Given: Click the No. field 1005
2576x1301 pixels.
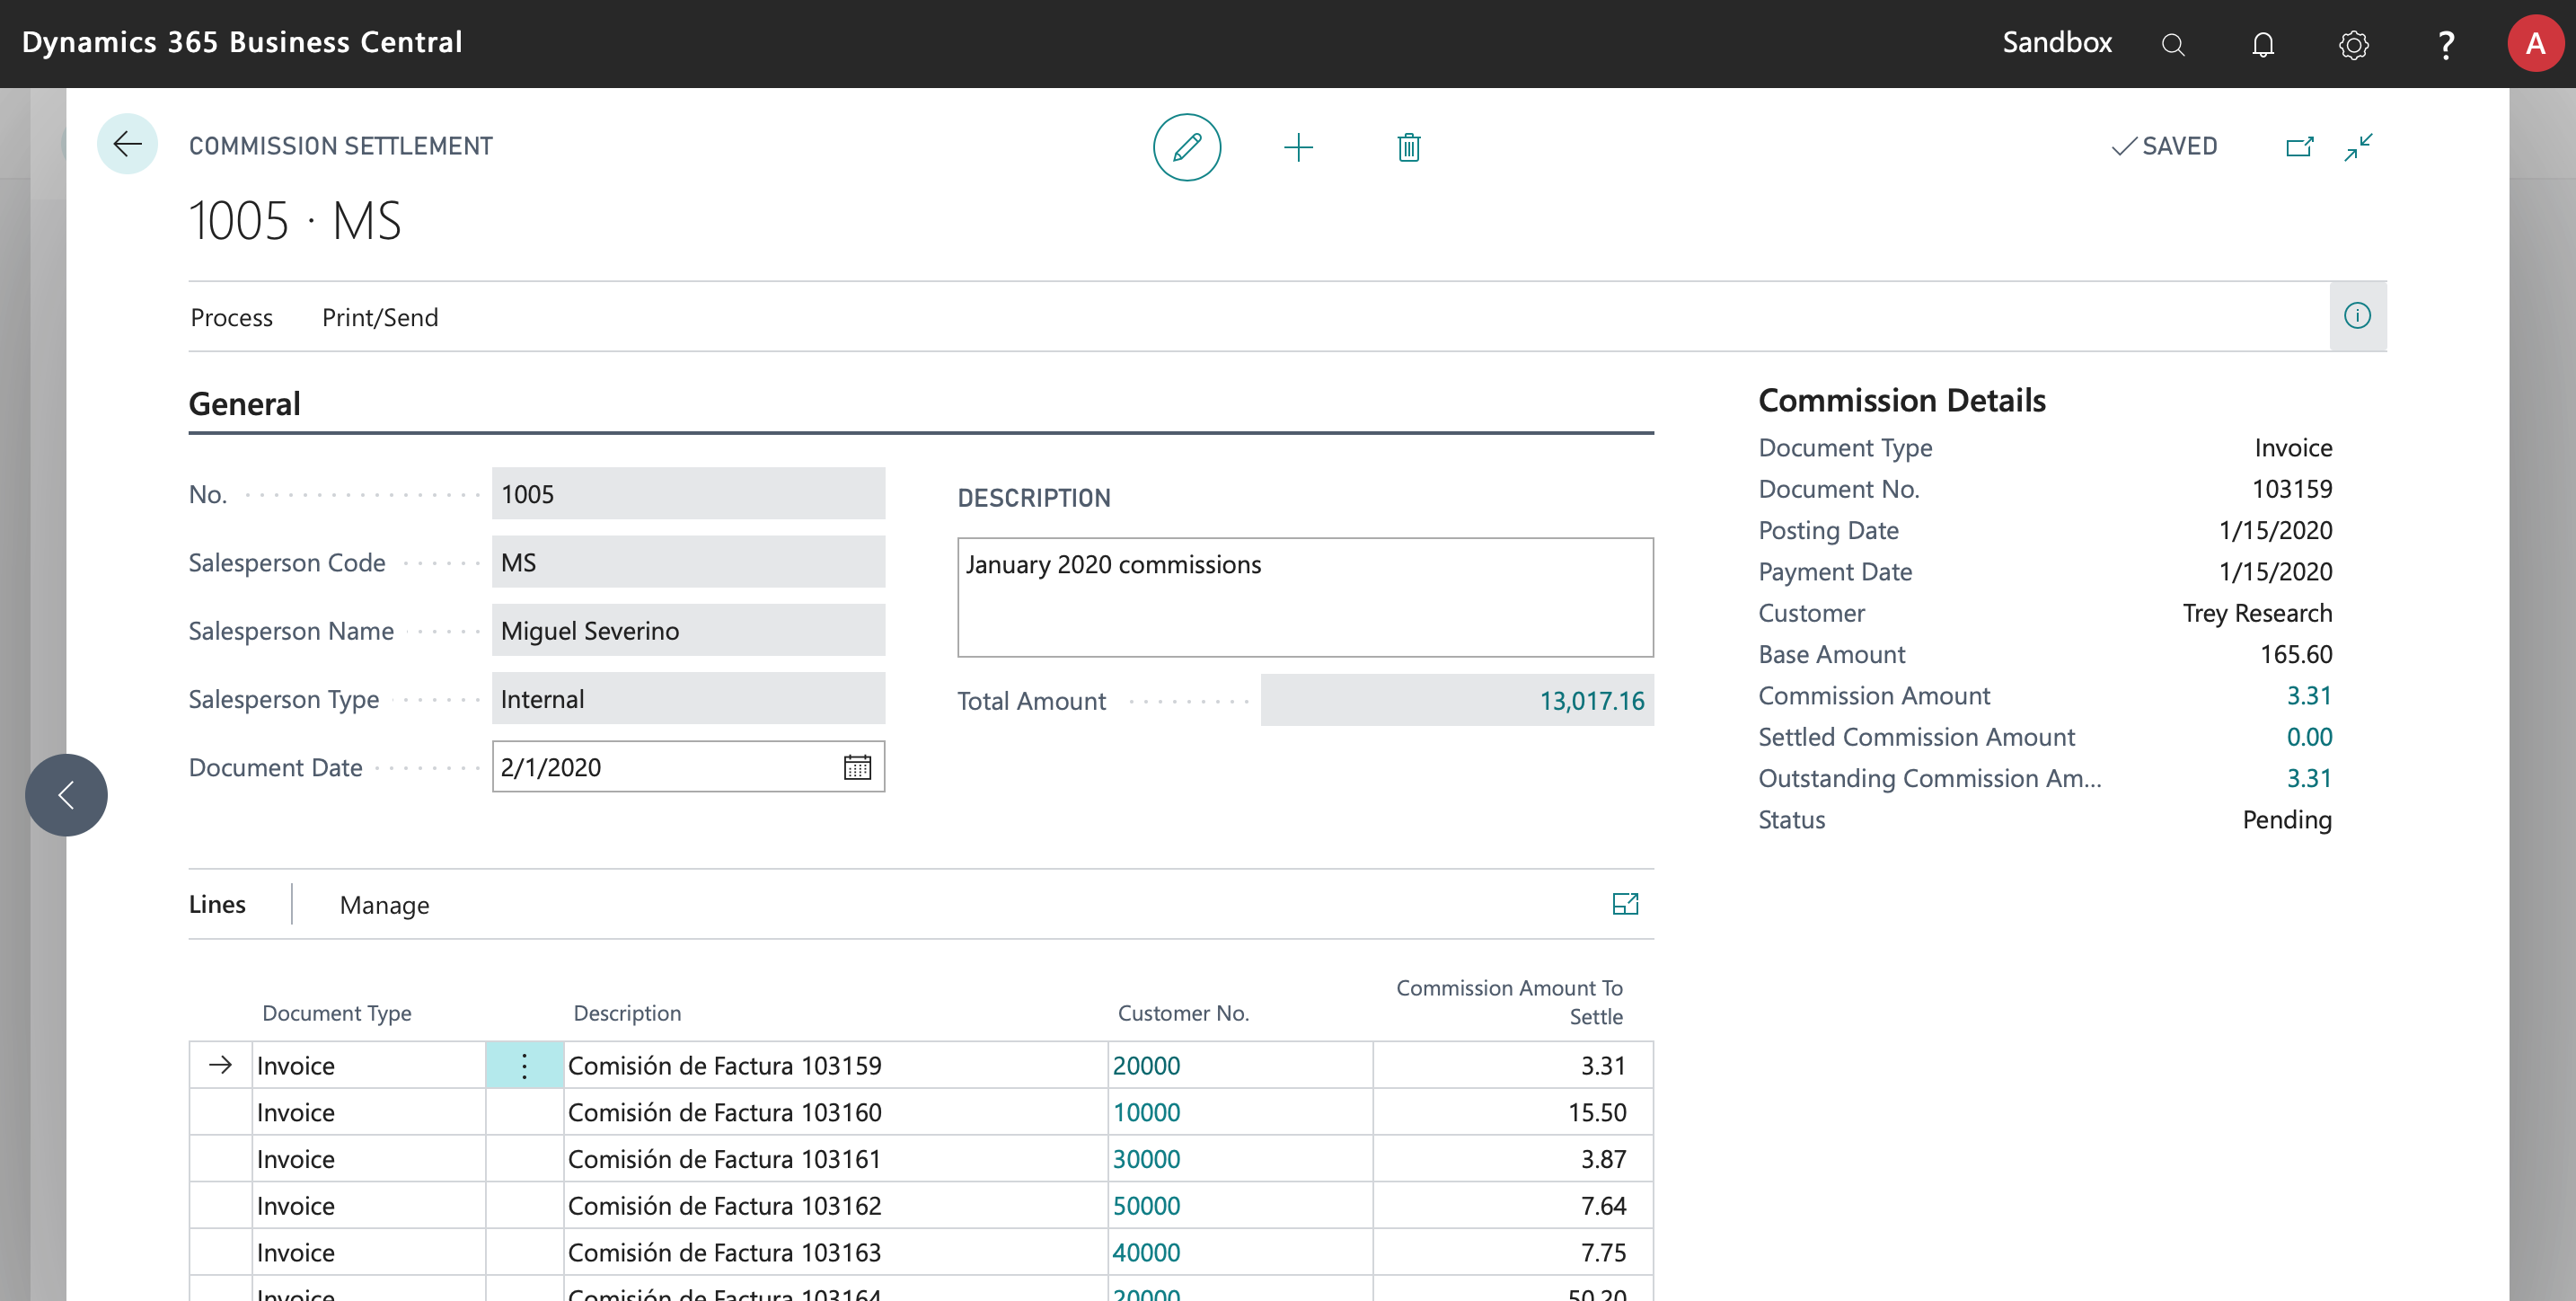Looking at the screenshot, I should pos(688,493).
